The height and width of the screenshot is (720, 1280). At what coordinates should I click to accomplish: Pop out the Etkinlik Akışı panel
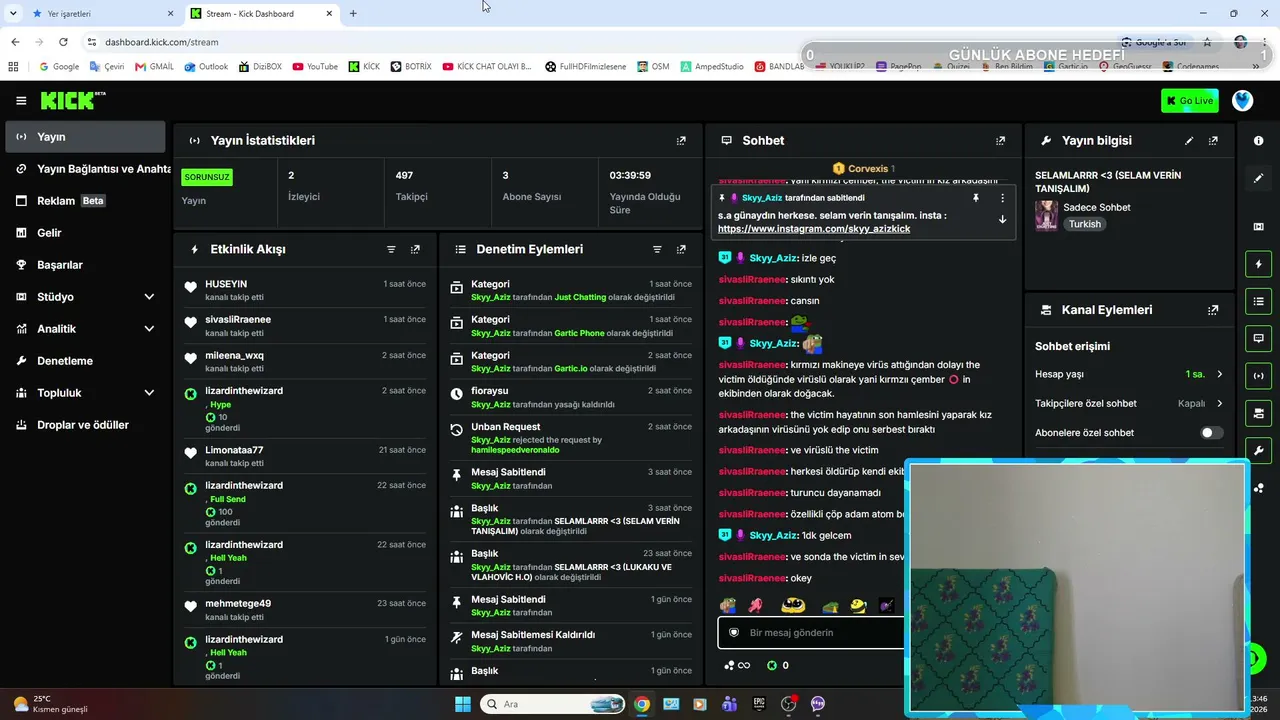415,249
